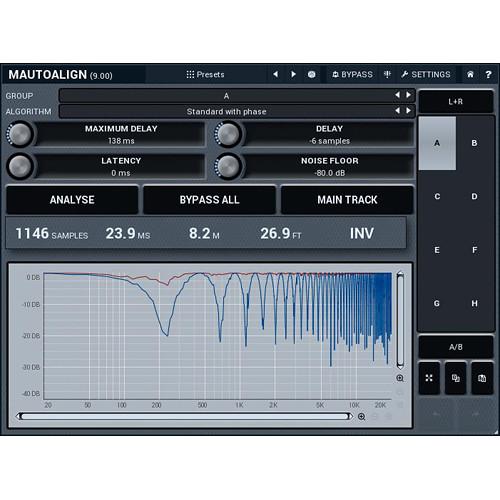Switch to previous algorithm arrow
The image size is (500, 500).
coord(397,110)
